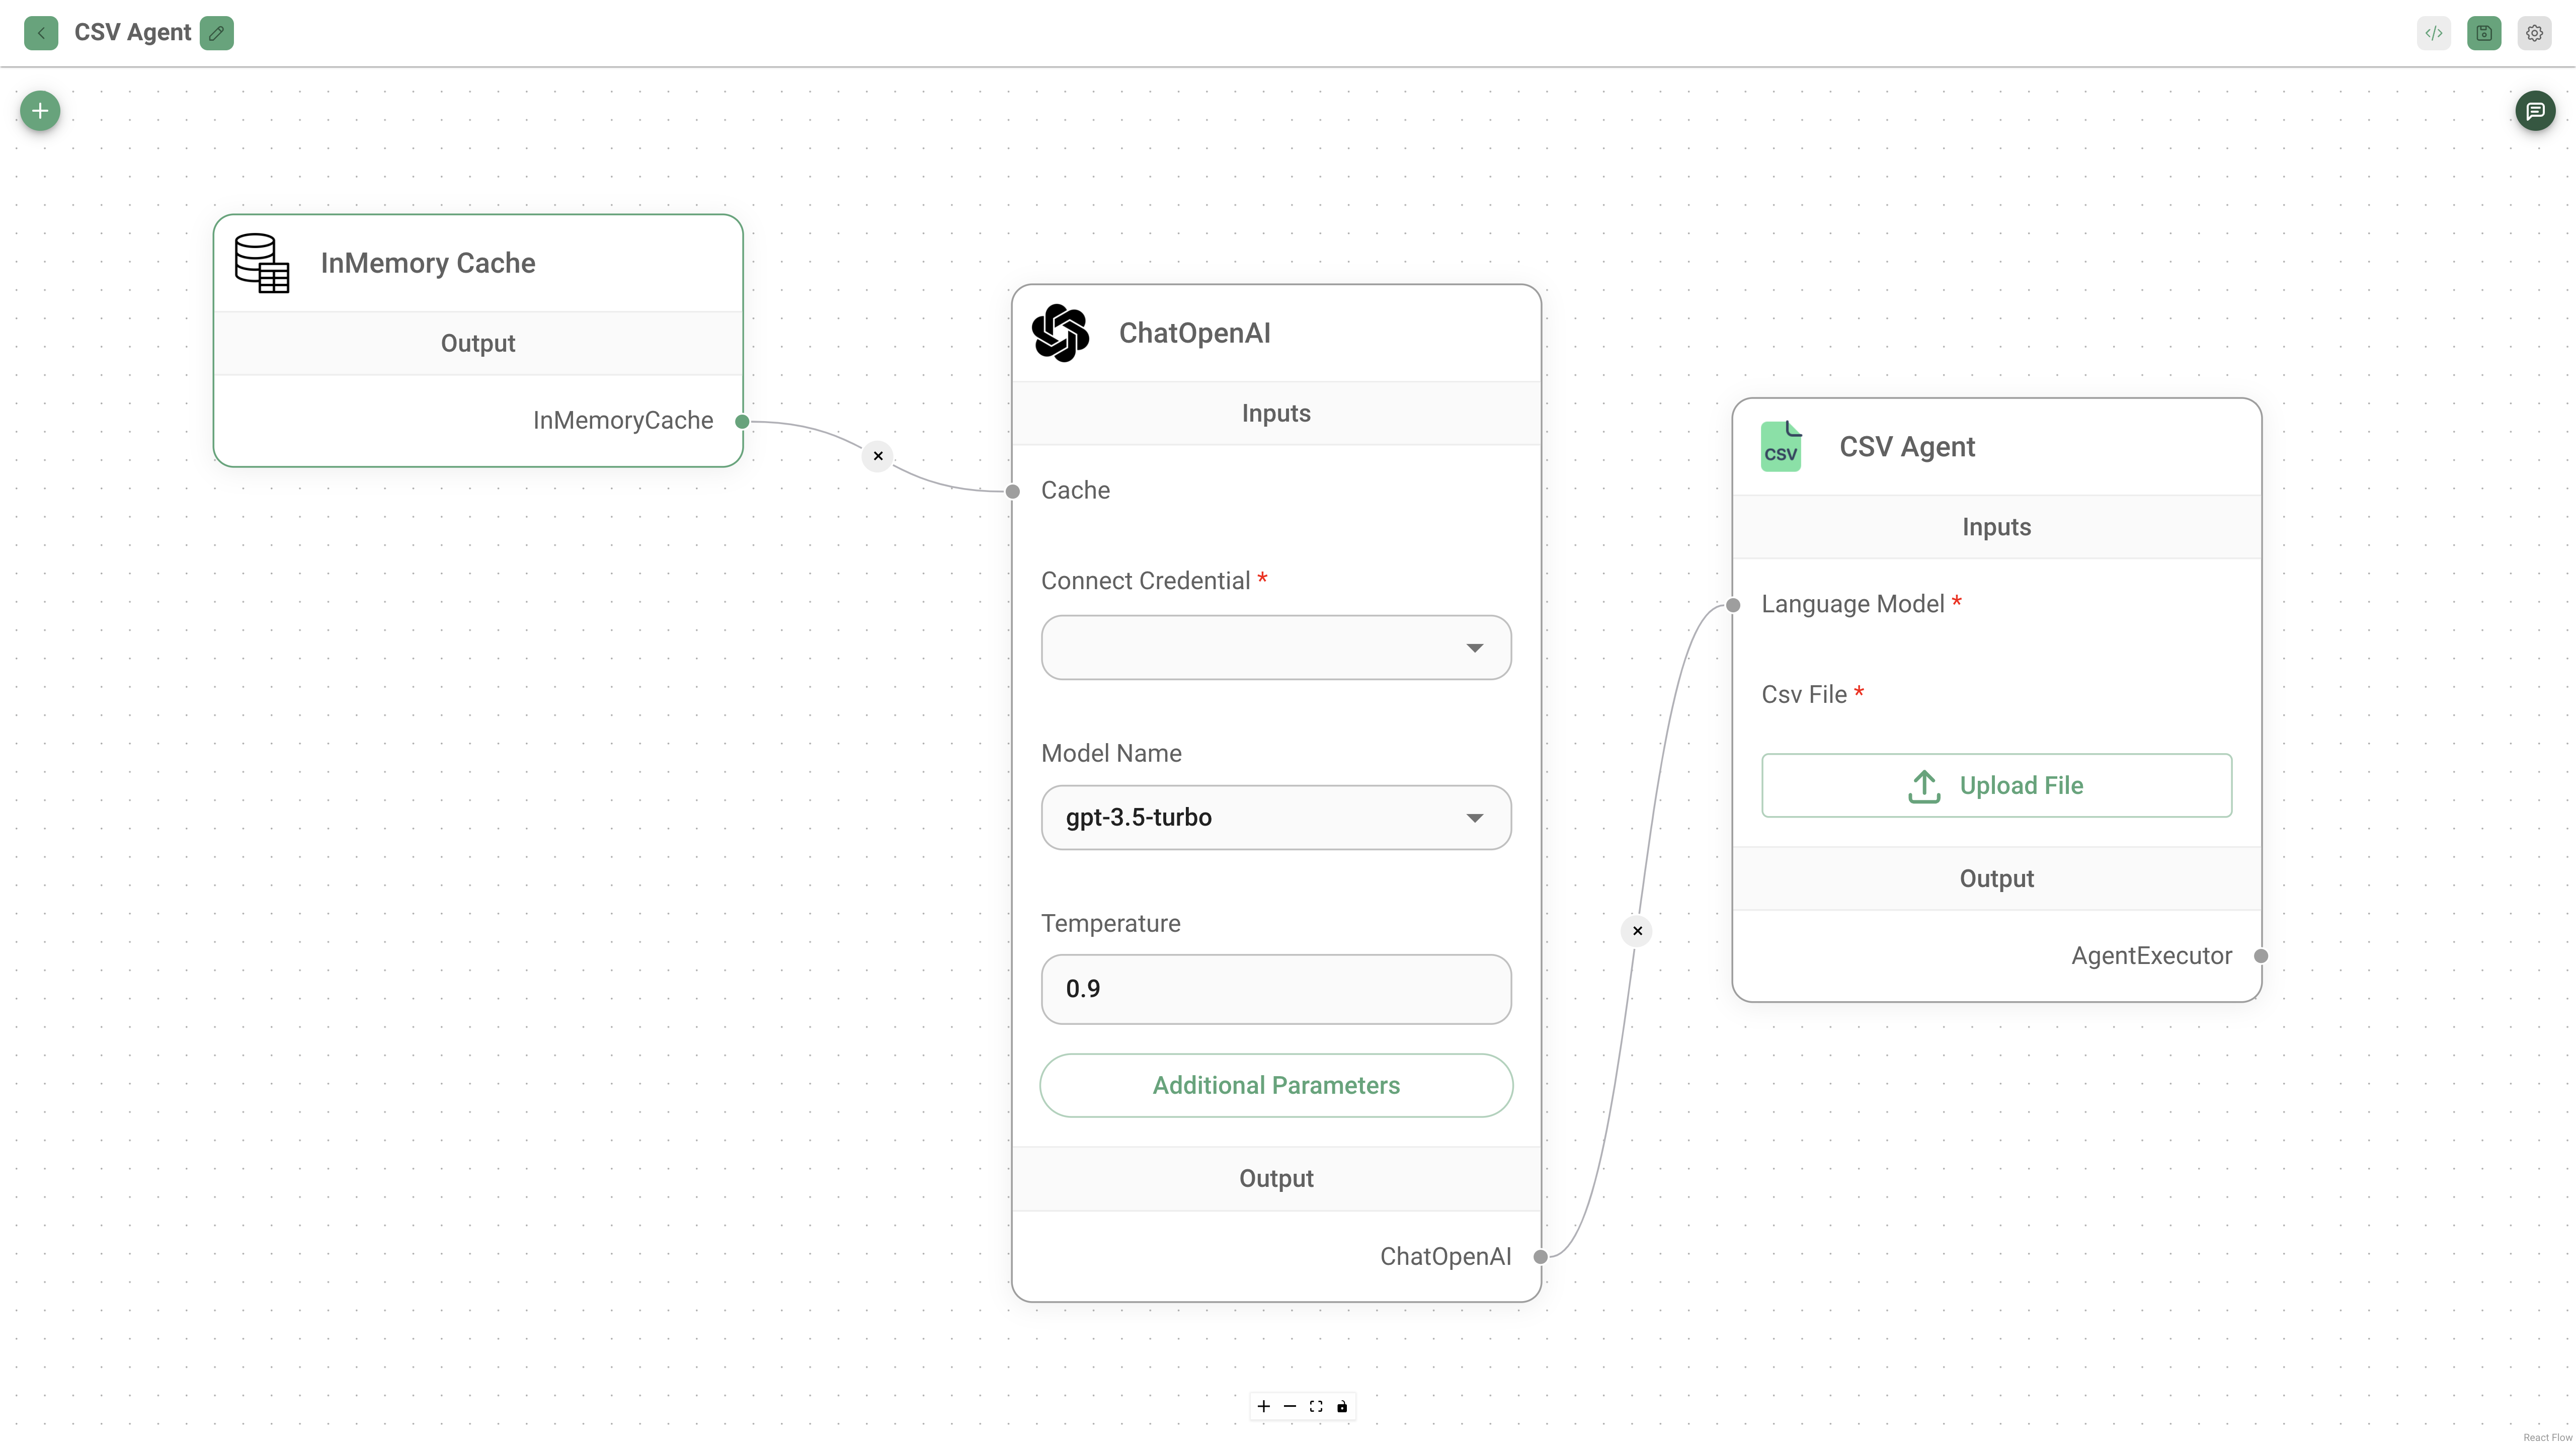The width and height of the screenshot is (2576, 1449).
Task: Click the CSV file icon in CSV Agent node
Action: 1781,446
